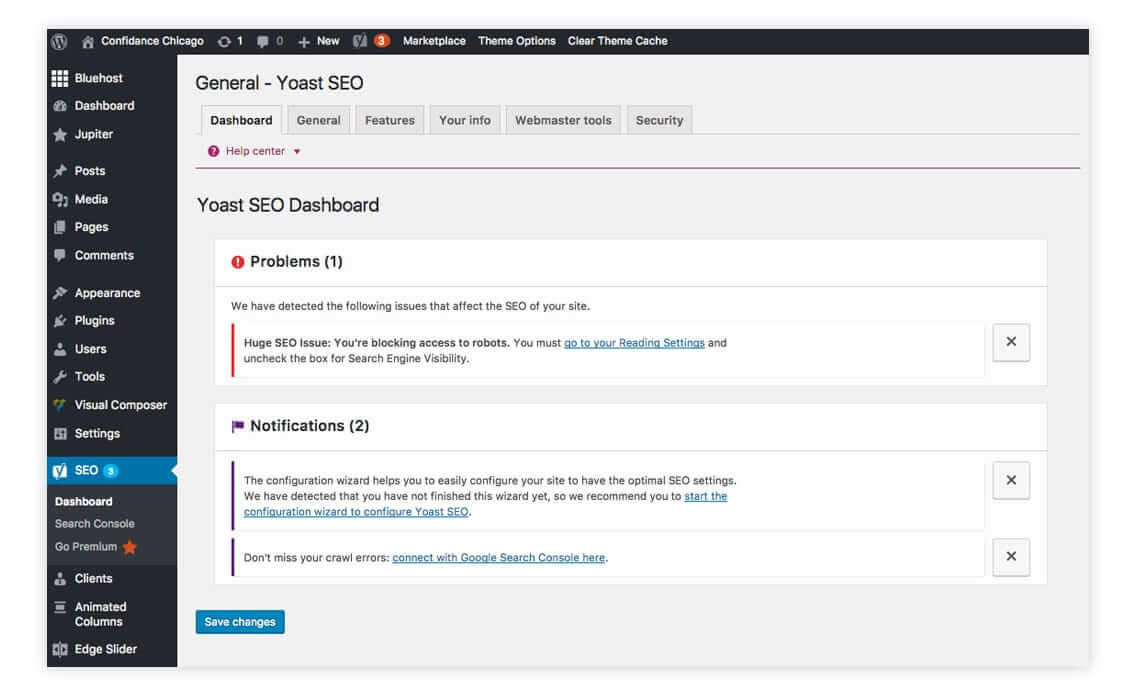Click the Help center question mark icon

[214, 151]
